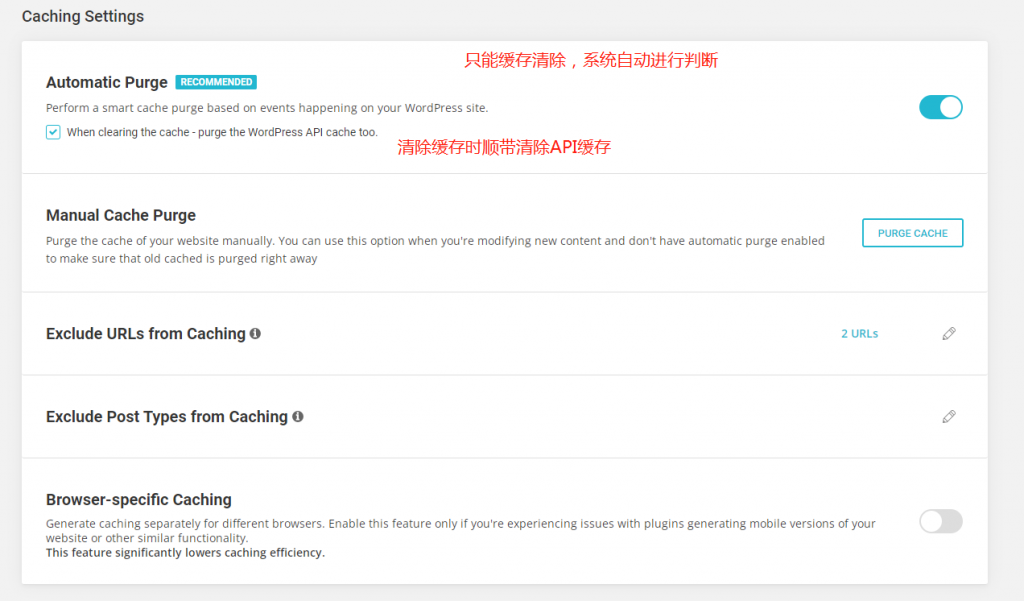This screenshot has width=1024, height=601.
Task: Click the pencil icon for Exclude URLs
Action: [x=949, y=334]
